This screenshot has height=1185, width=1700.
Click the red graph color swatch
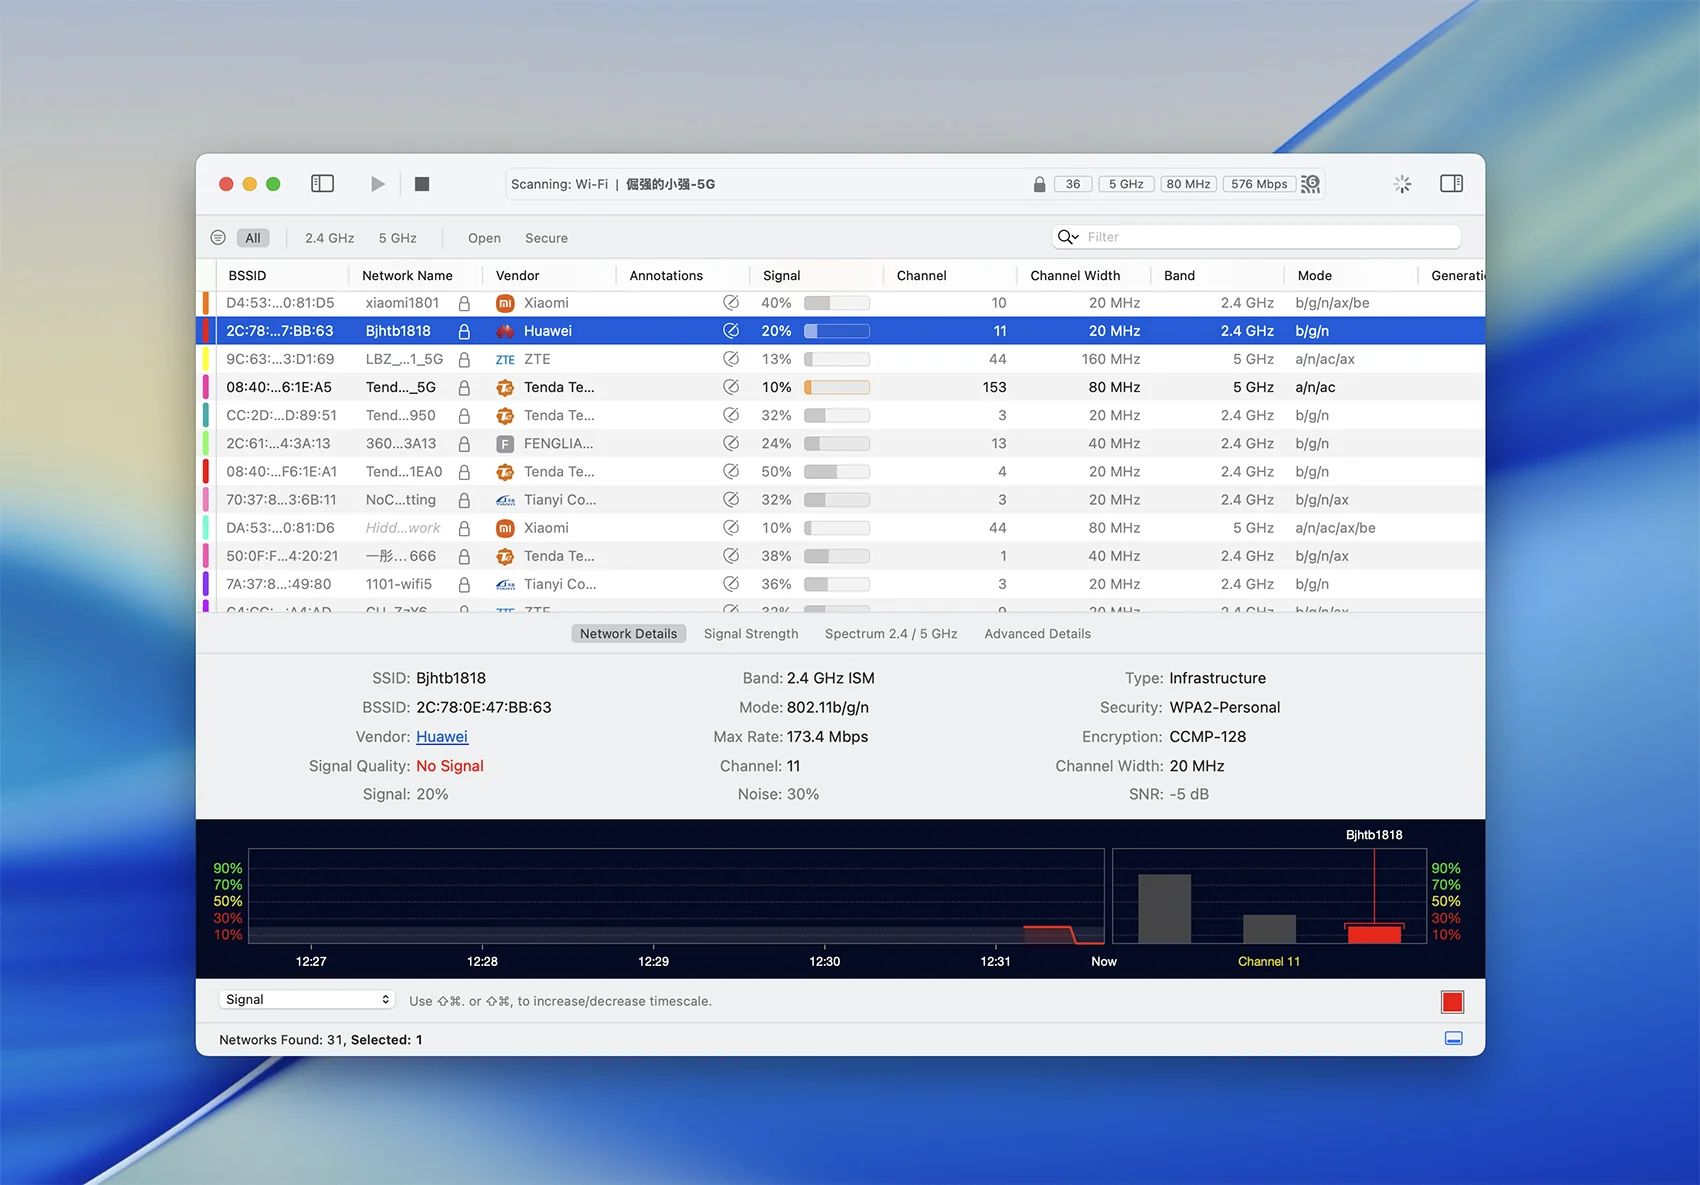1452,1002
